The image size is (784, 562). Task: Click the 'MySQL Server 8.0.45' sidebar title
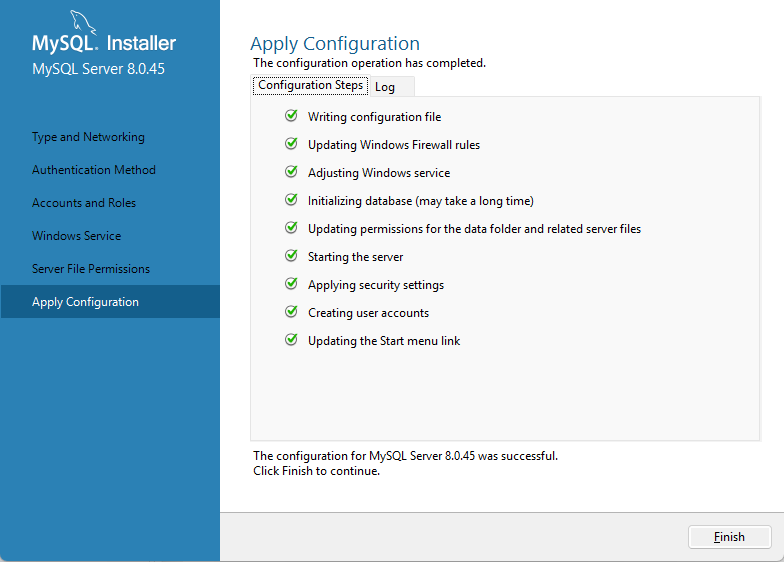pos(98,69)
